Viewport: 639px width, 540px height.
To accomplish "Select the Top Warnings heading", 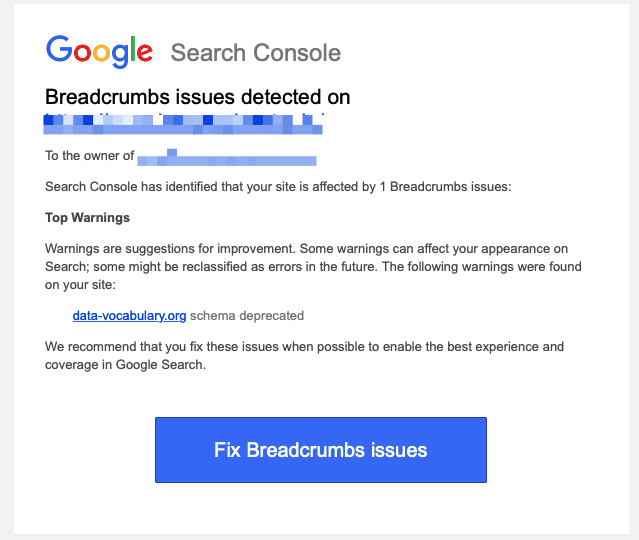I will pos(88,217).
